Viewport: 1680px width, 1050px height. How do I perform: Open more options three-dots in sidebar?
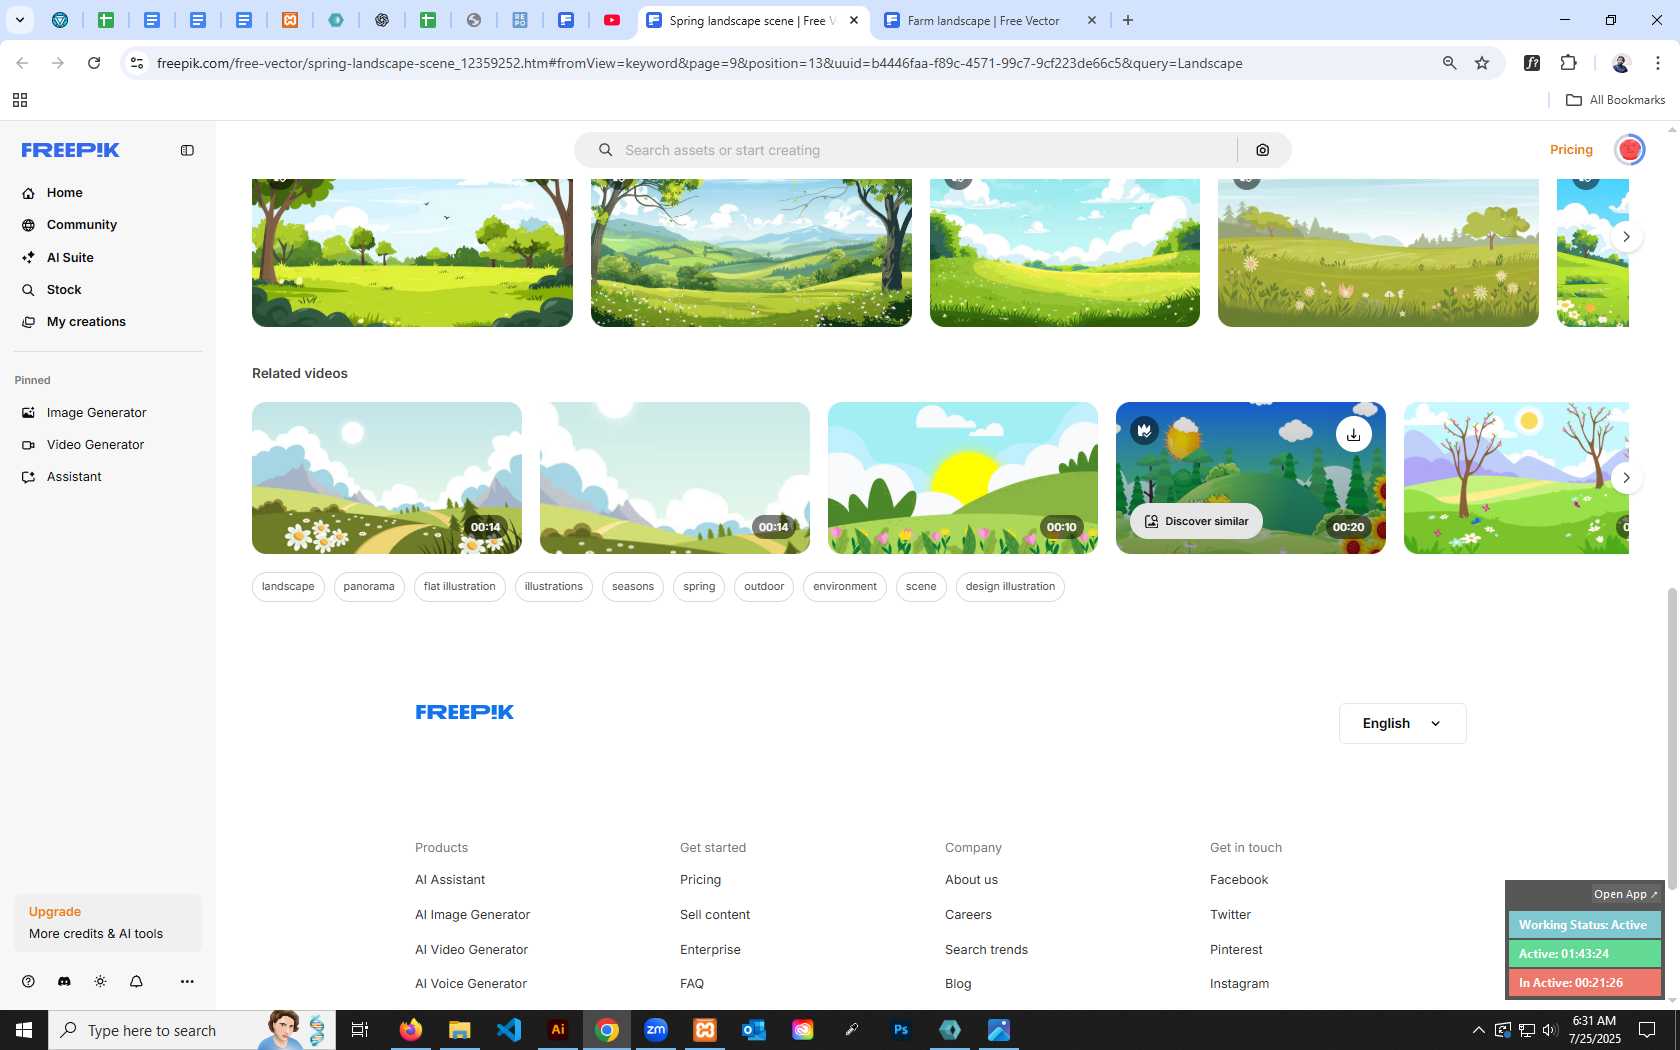[x=187, y=982]
